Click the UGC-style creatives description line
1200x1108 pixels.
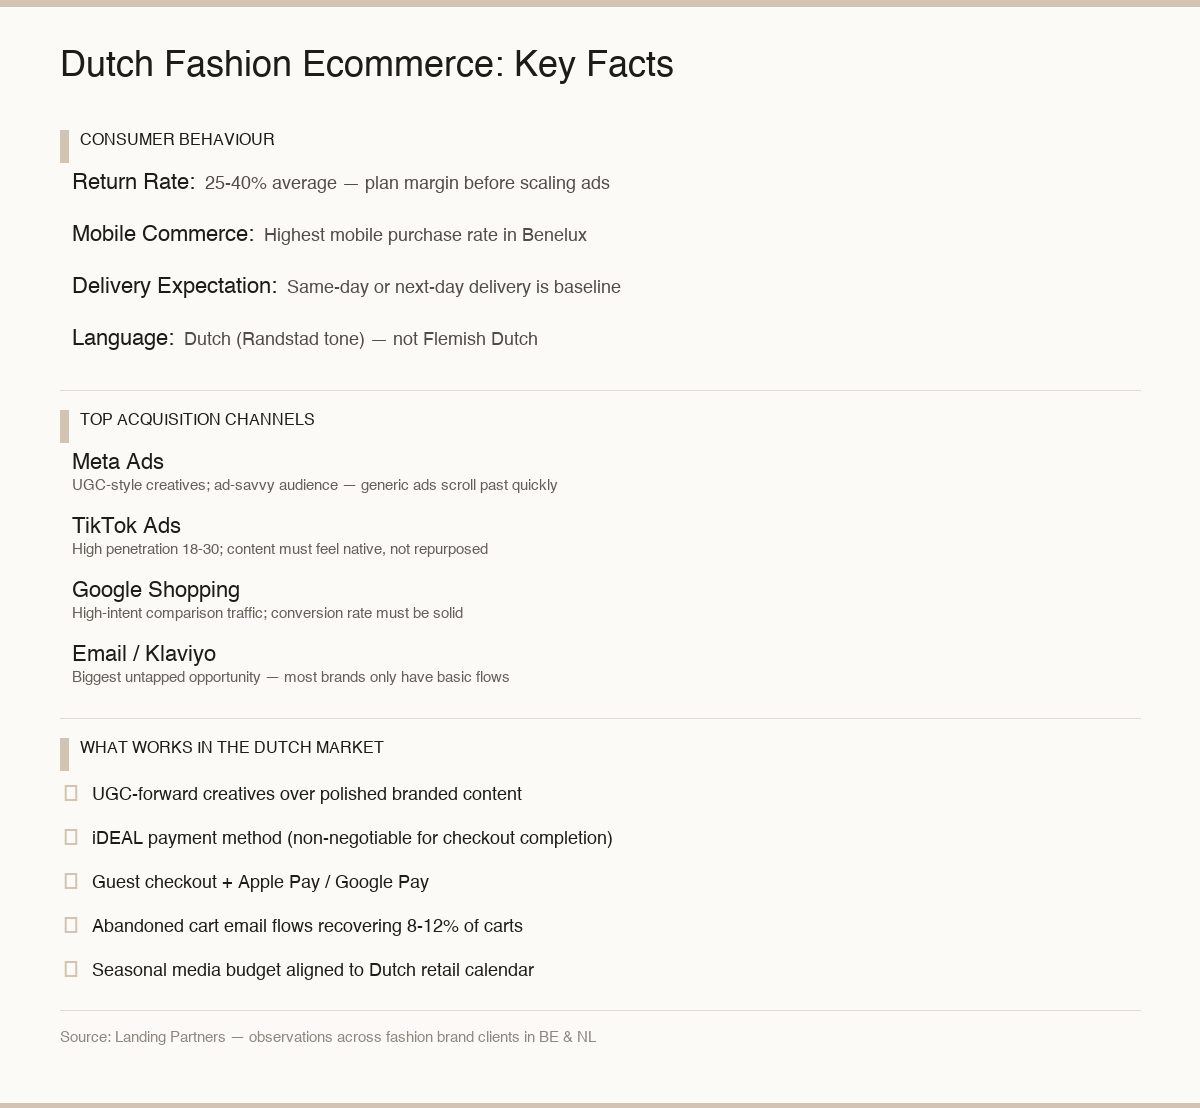(315, 485)
